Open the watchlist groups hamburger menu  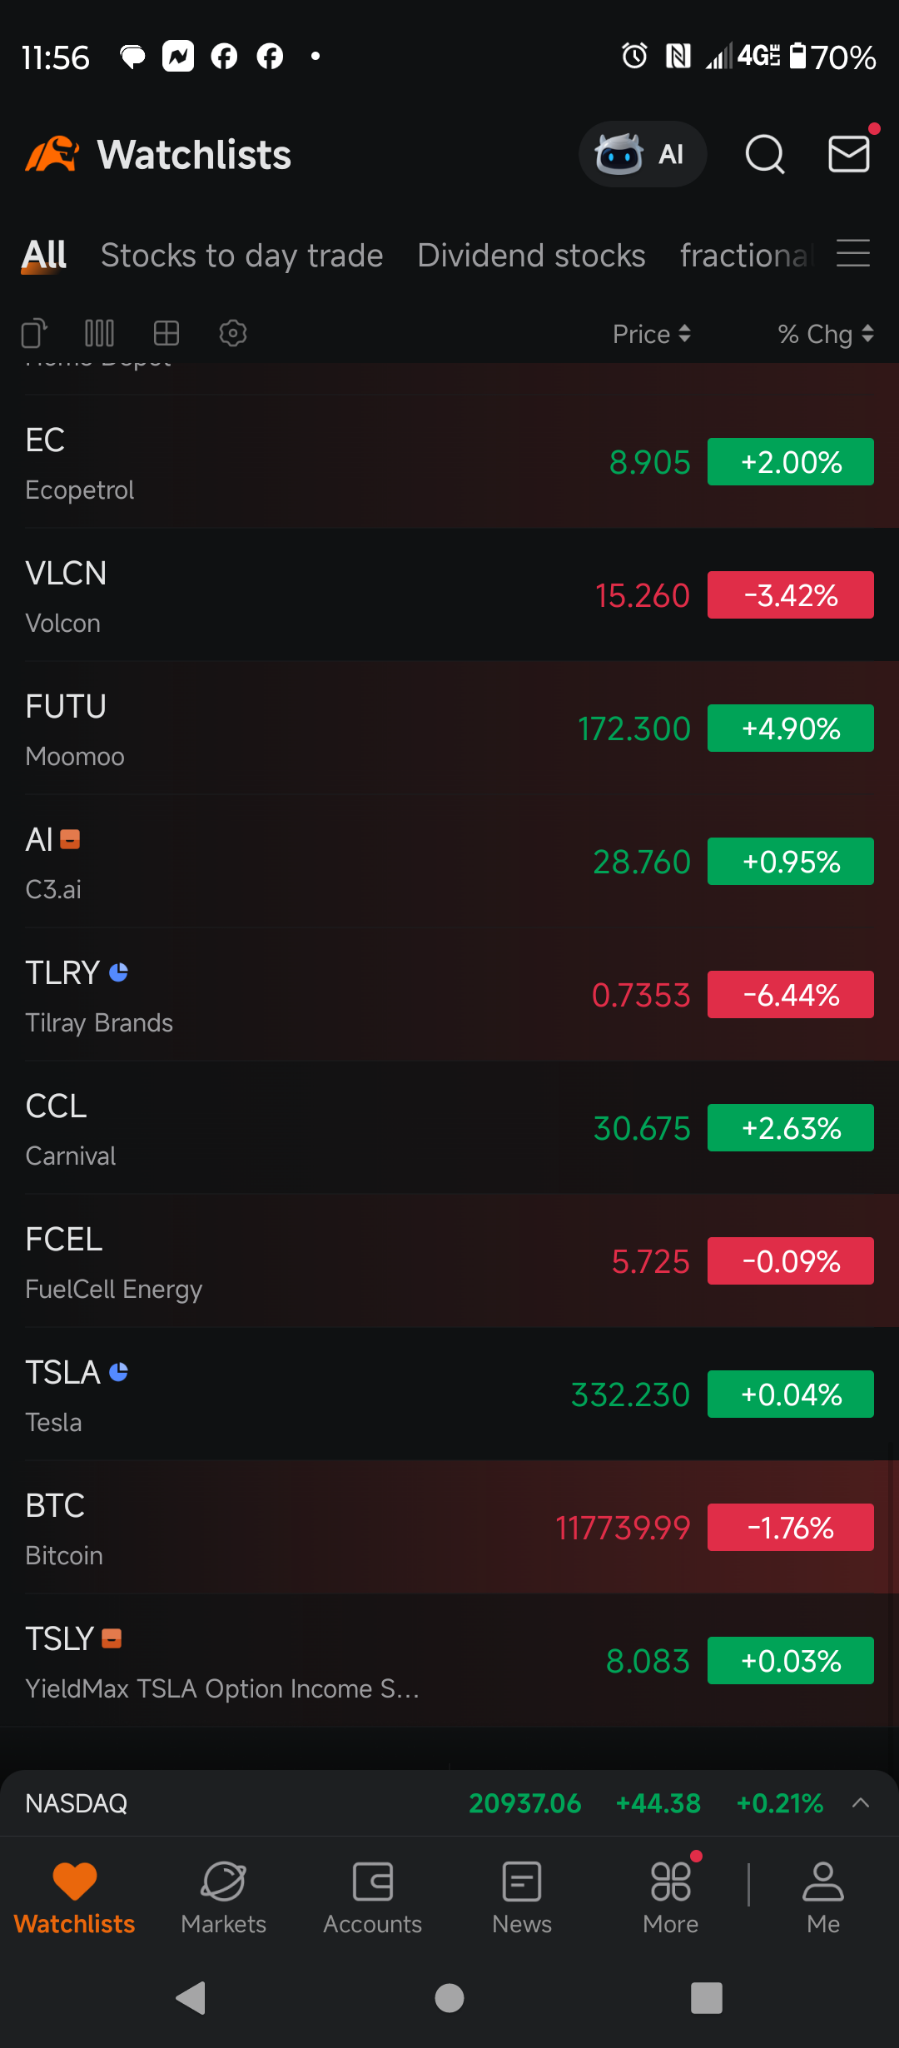click(x=853, y=254)
